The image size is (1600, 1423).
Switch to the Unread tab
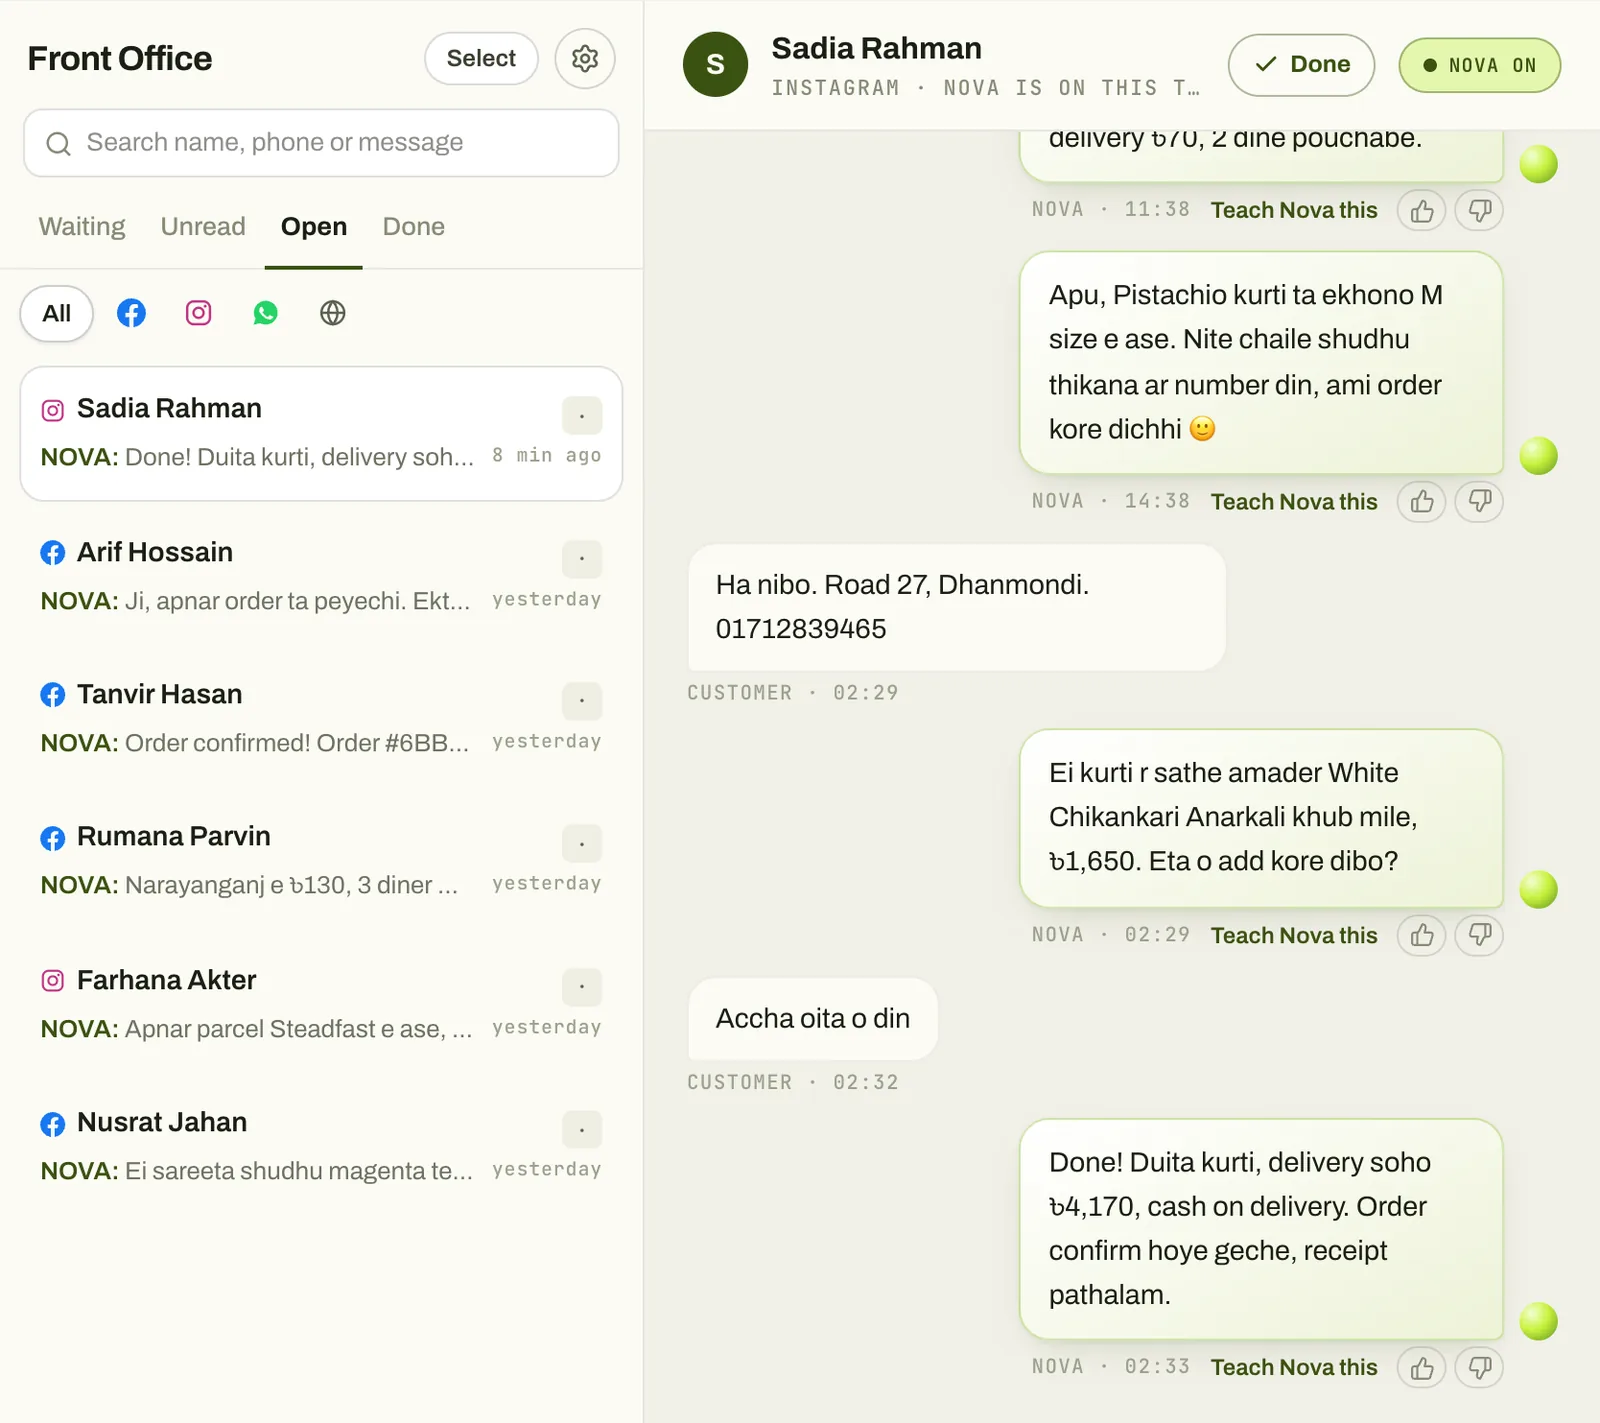(x=203, y=227)
